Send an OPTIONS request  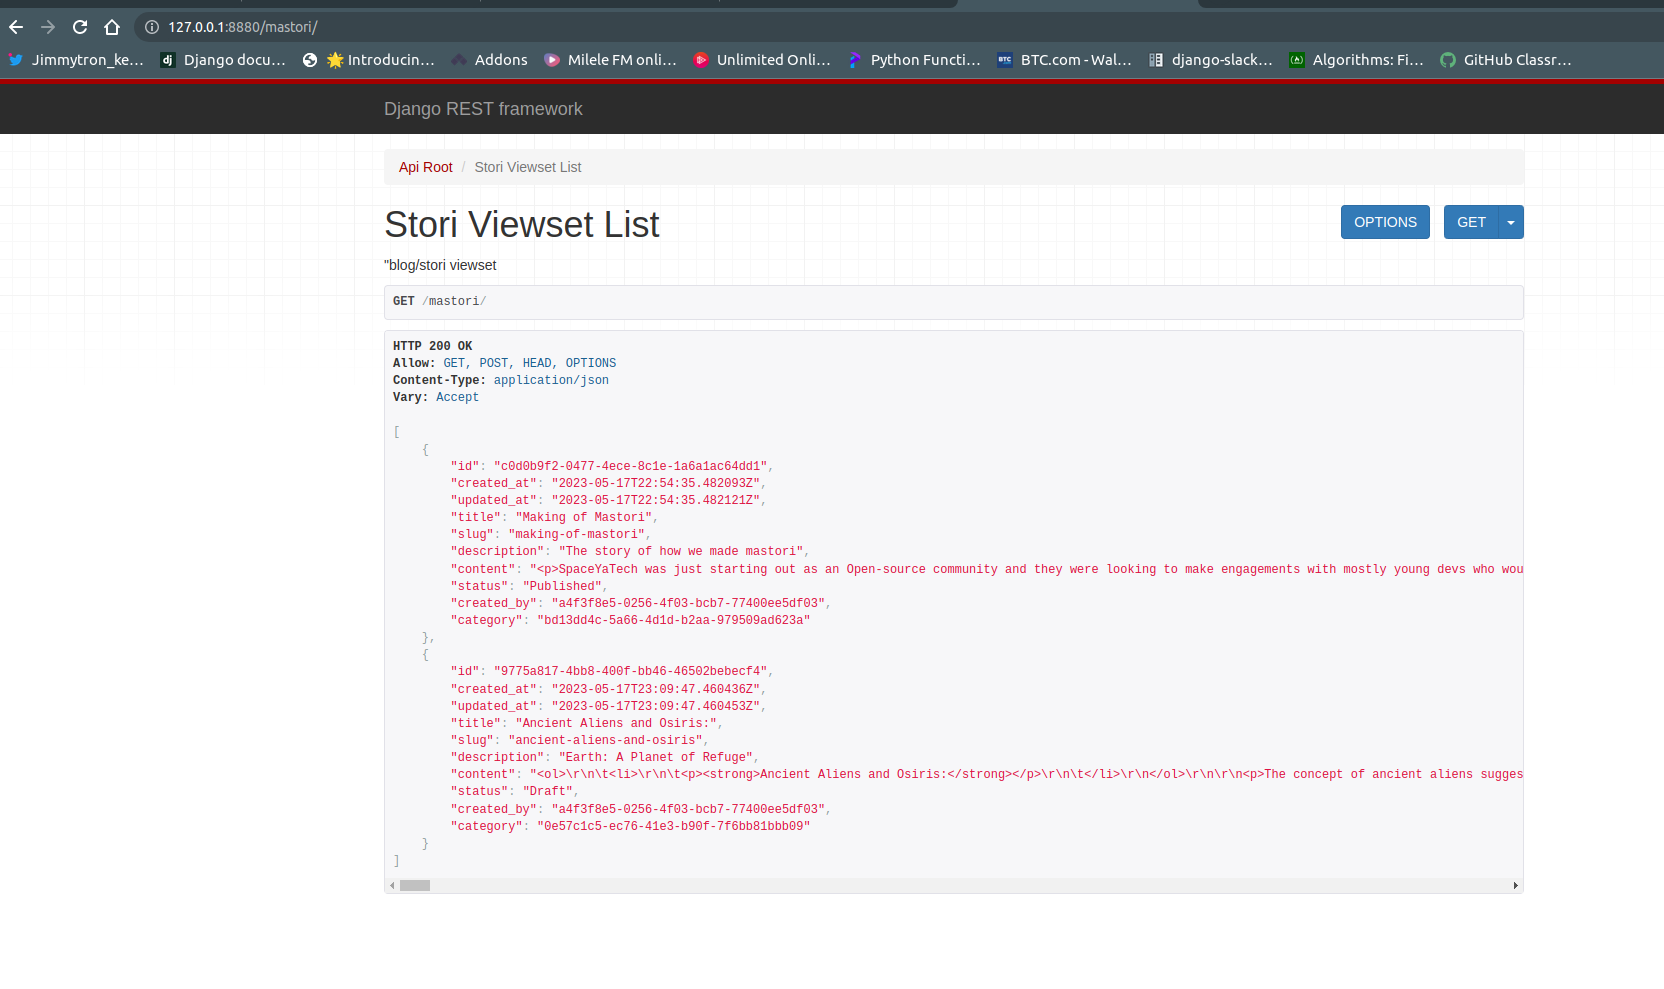click(x=1385, y=222)
